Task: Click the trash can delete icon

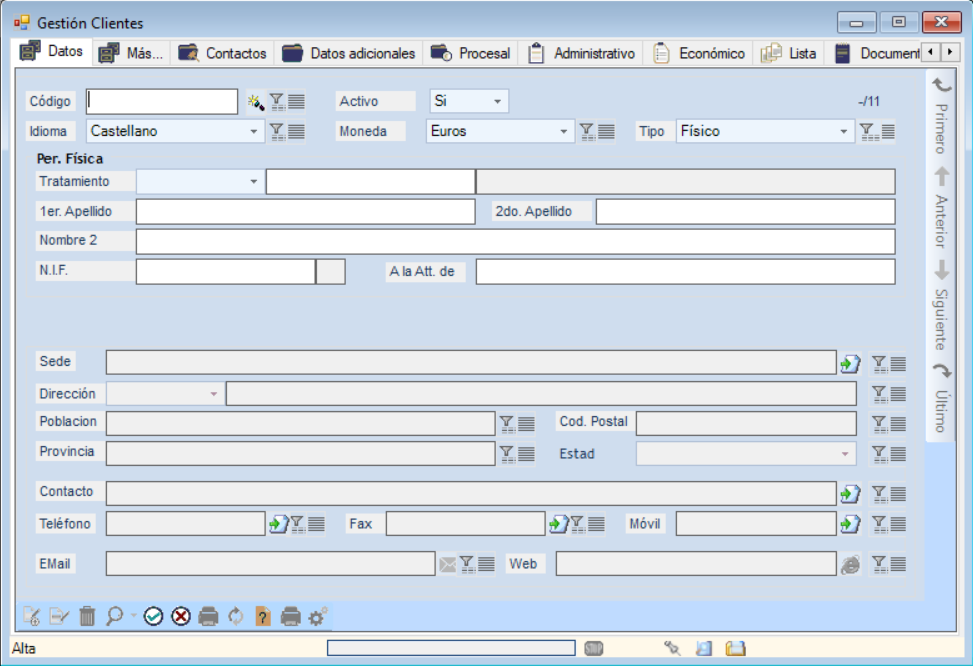Action: pos(88,617)
